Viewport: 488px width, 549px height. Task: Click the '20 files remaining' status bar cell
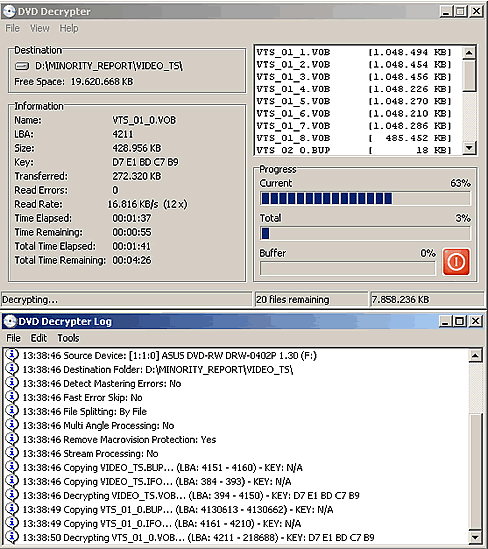pos(311,300)
